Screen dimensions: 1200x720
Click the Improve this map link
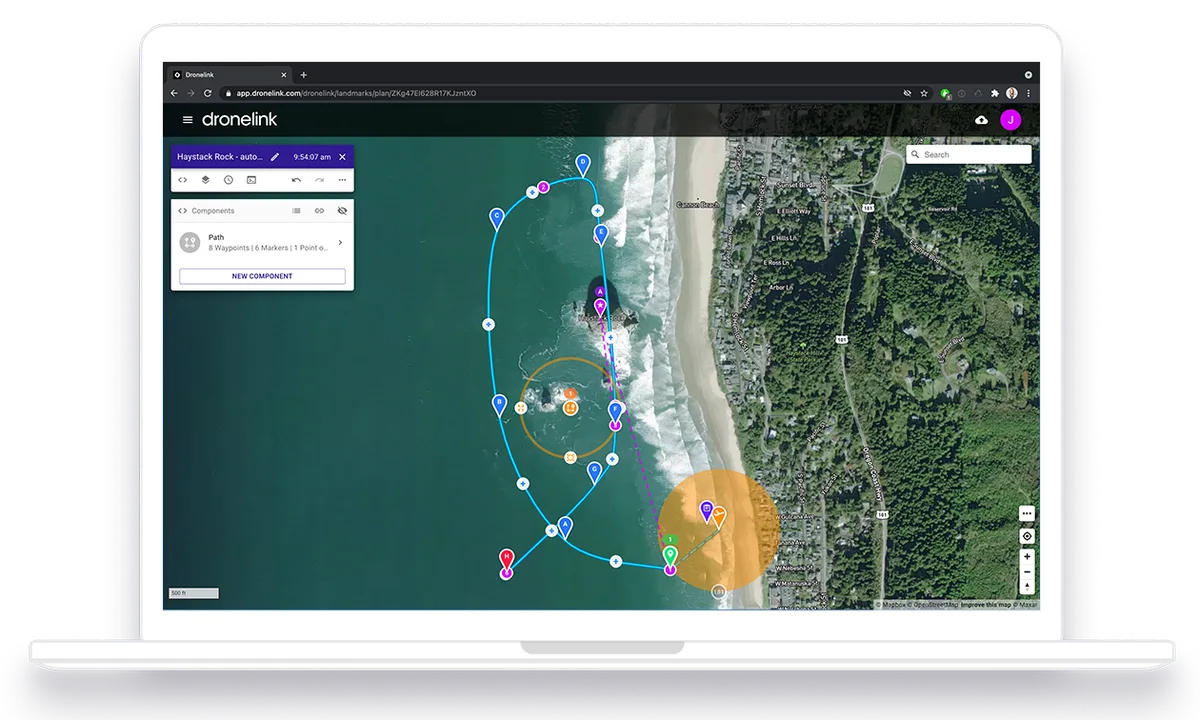(x=986, y=604)
